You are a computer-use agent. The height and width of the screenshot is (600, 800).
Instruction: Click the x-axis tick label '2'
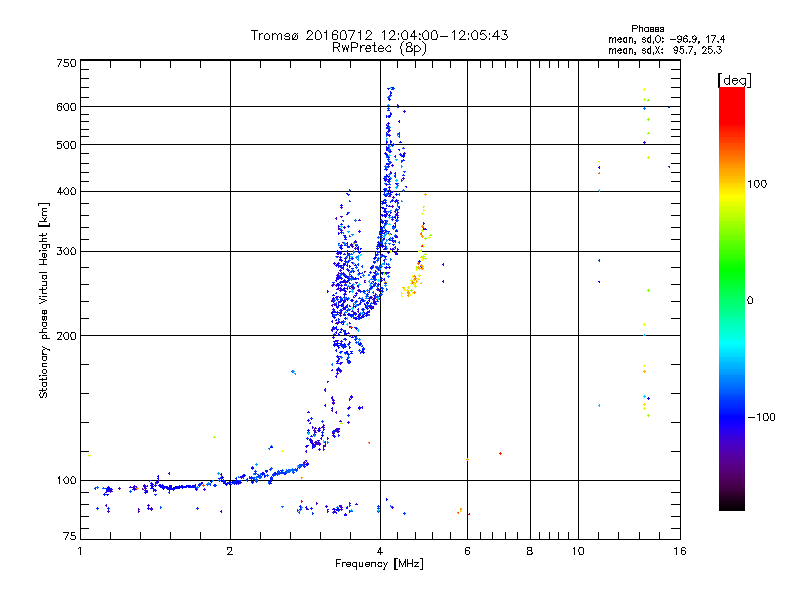coord(230,551)
